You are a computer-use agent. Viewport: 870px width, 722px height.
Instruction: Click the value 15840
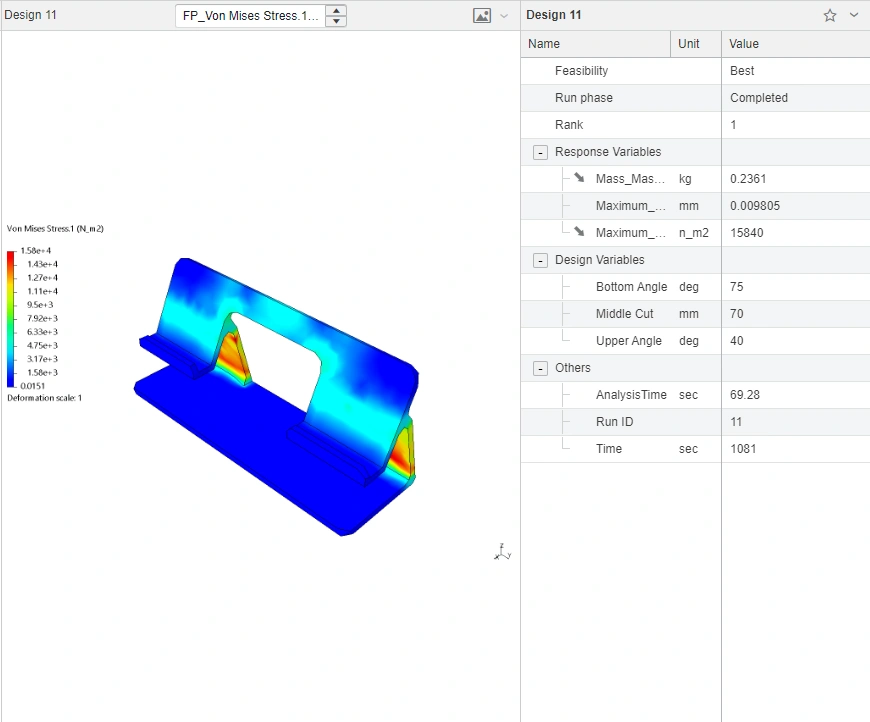pos(747,233)
